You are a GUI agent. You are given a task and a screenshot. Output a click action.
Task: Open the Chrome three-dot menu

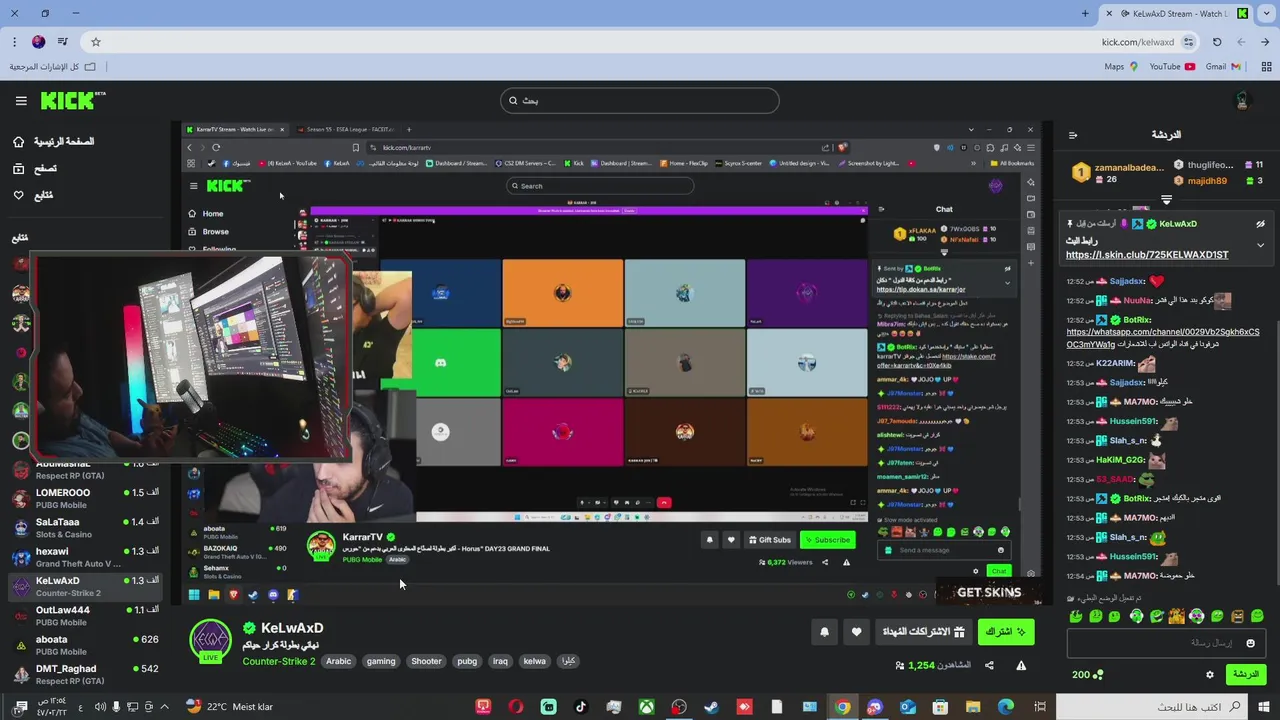point(15,42)
